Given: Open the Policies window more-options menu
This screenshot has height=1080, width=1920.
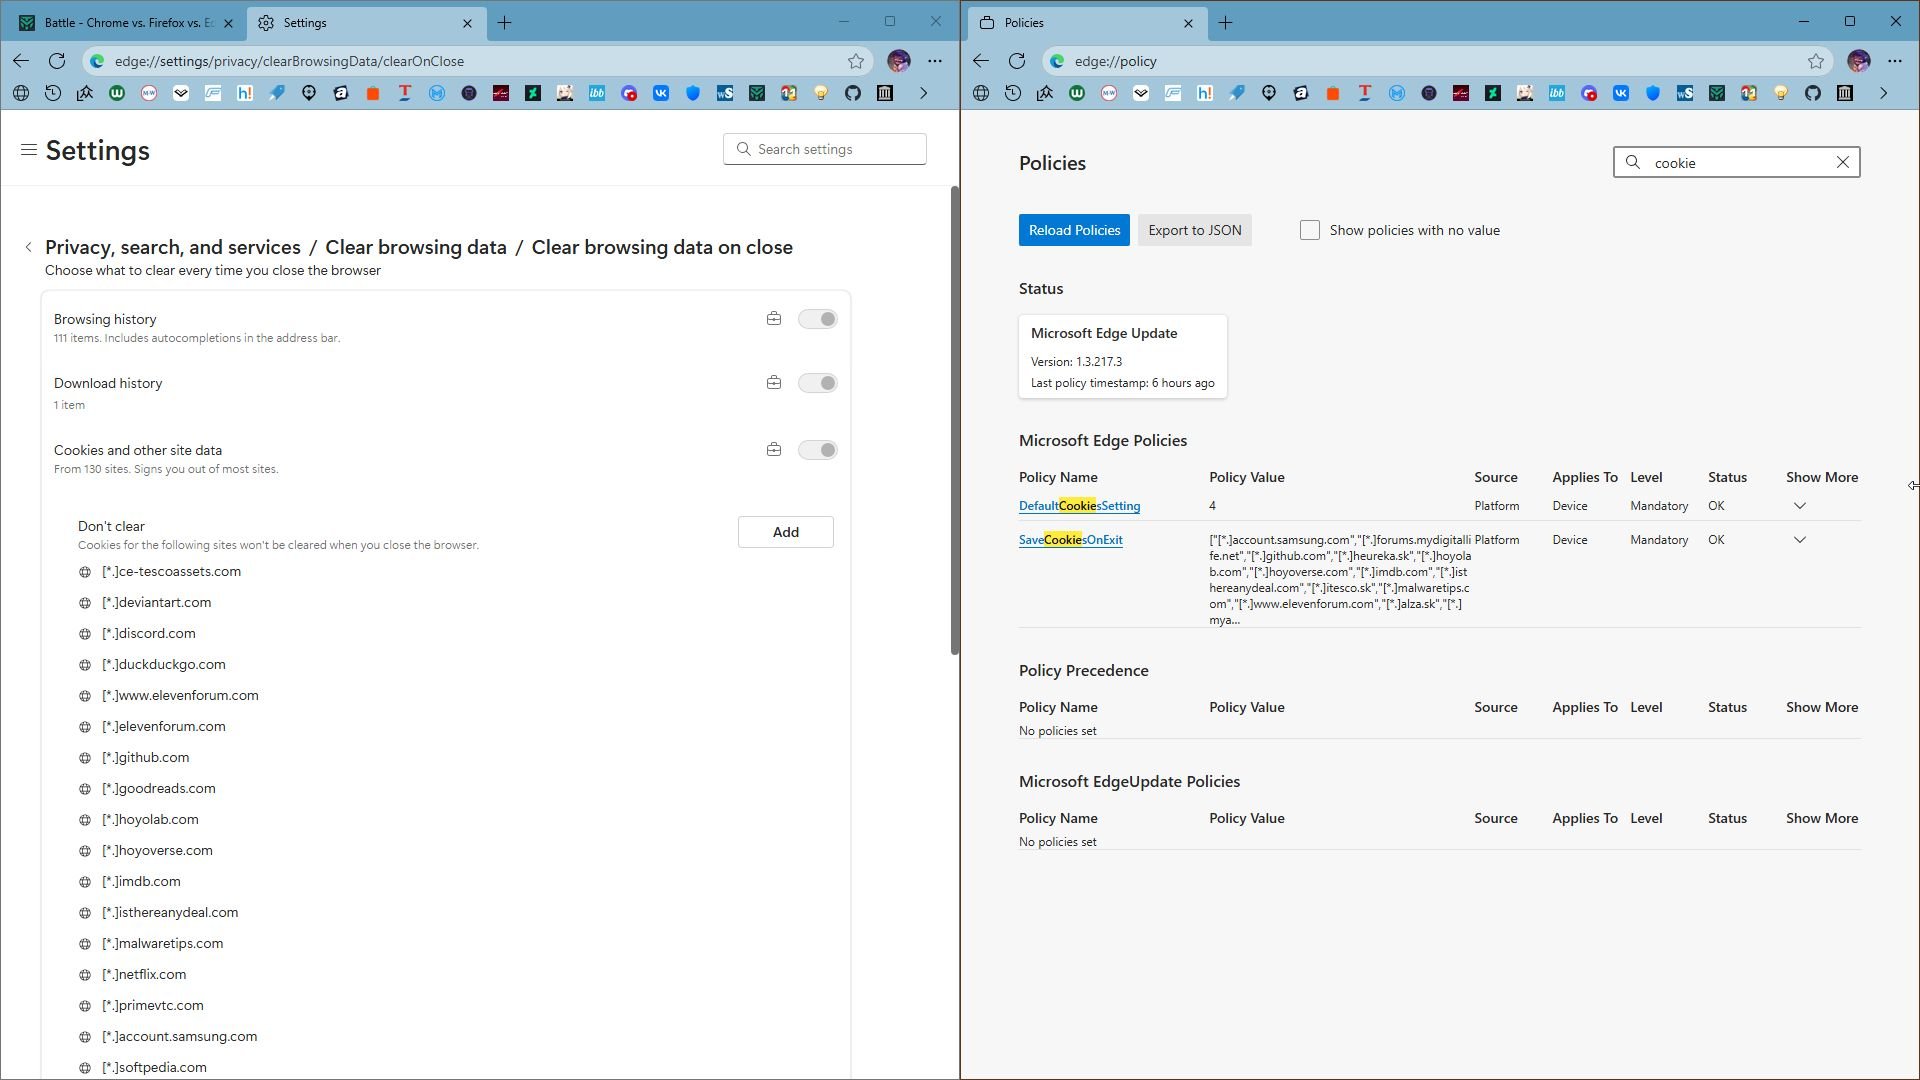Looking at the screenshot, I should click(1895, 61).
